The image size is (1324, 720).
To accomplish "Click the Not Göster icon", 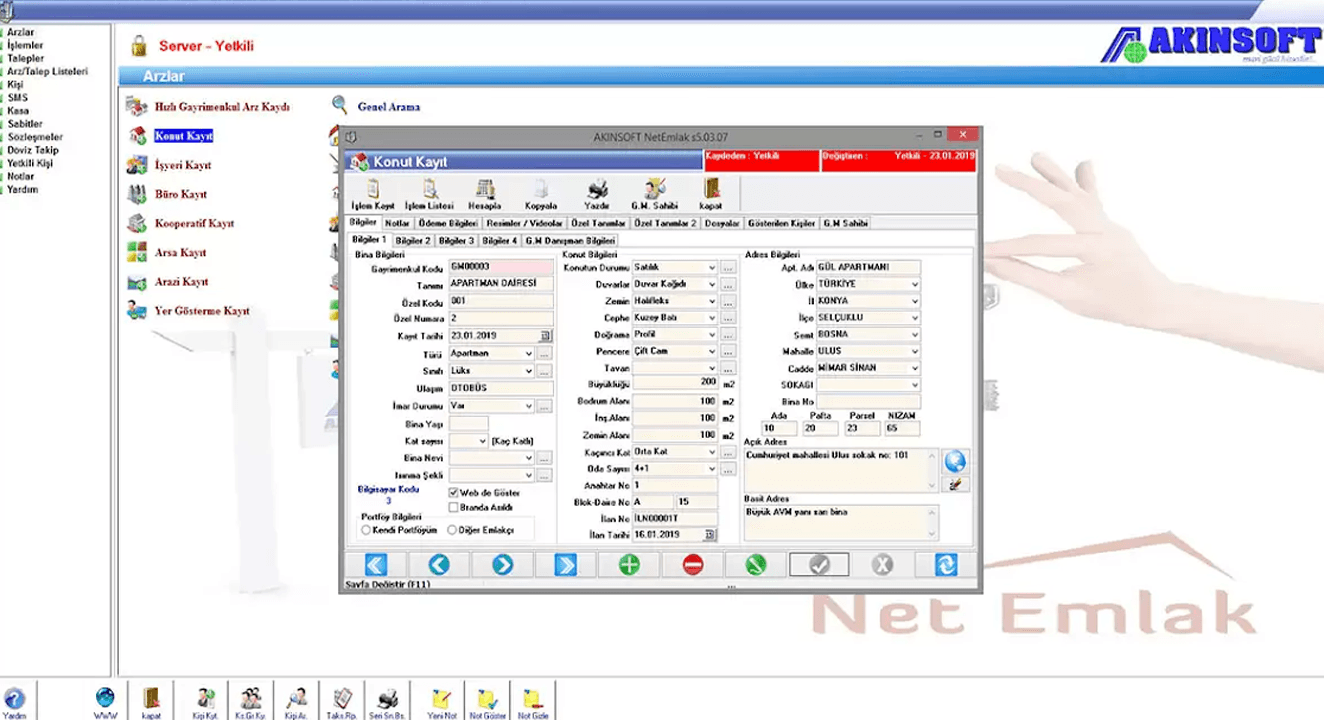I will (x=487, y=702).
